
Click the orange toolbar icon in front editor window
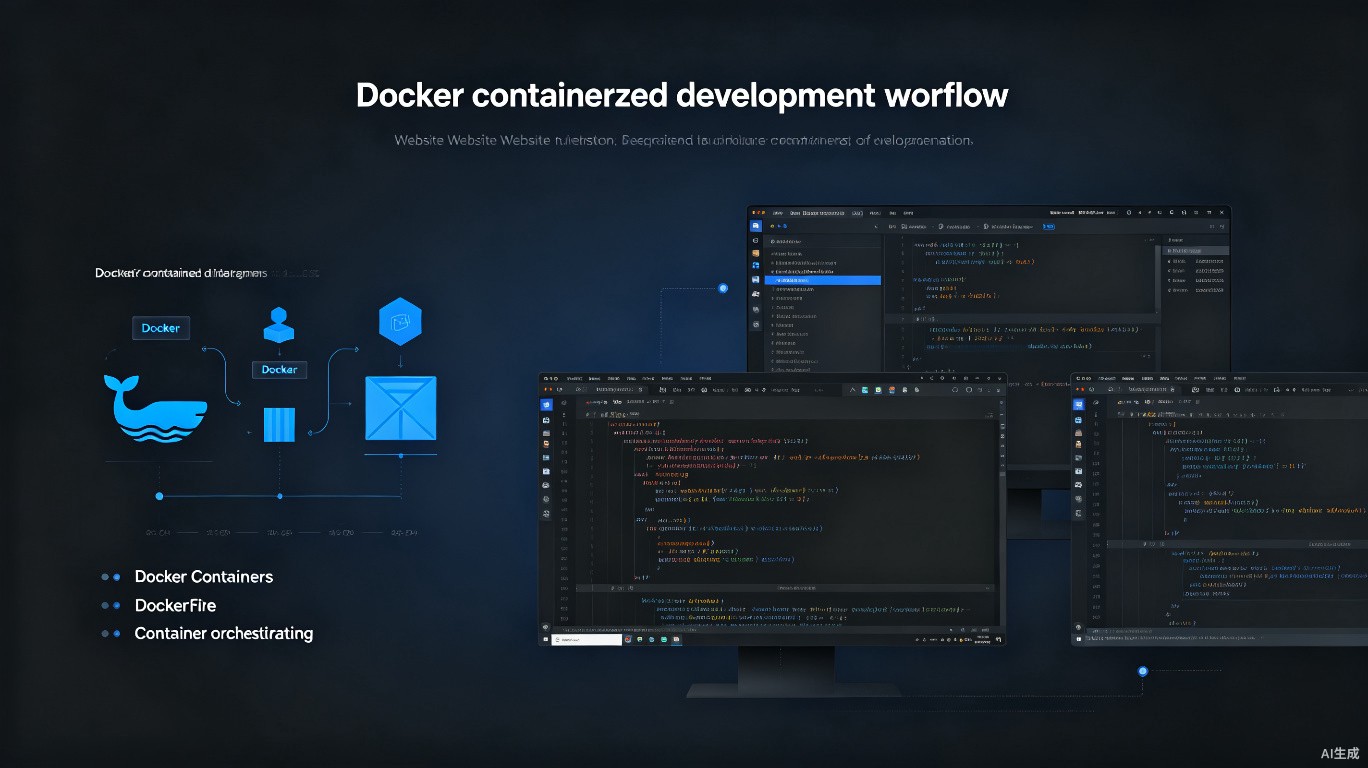(x=892, y=390)
